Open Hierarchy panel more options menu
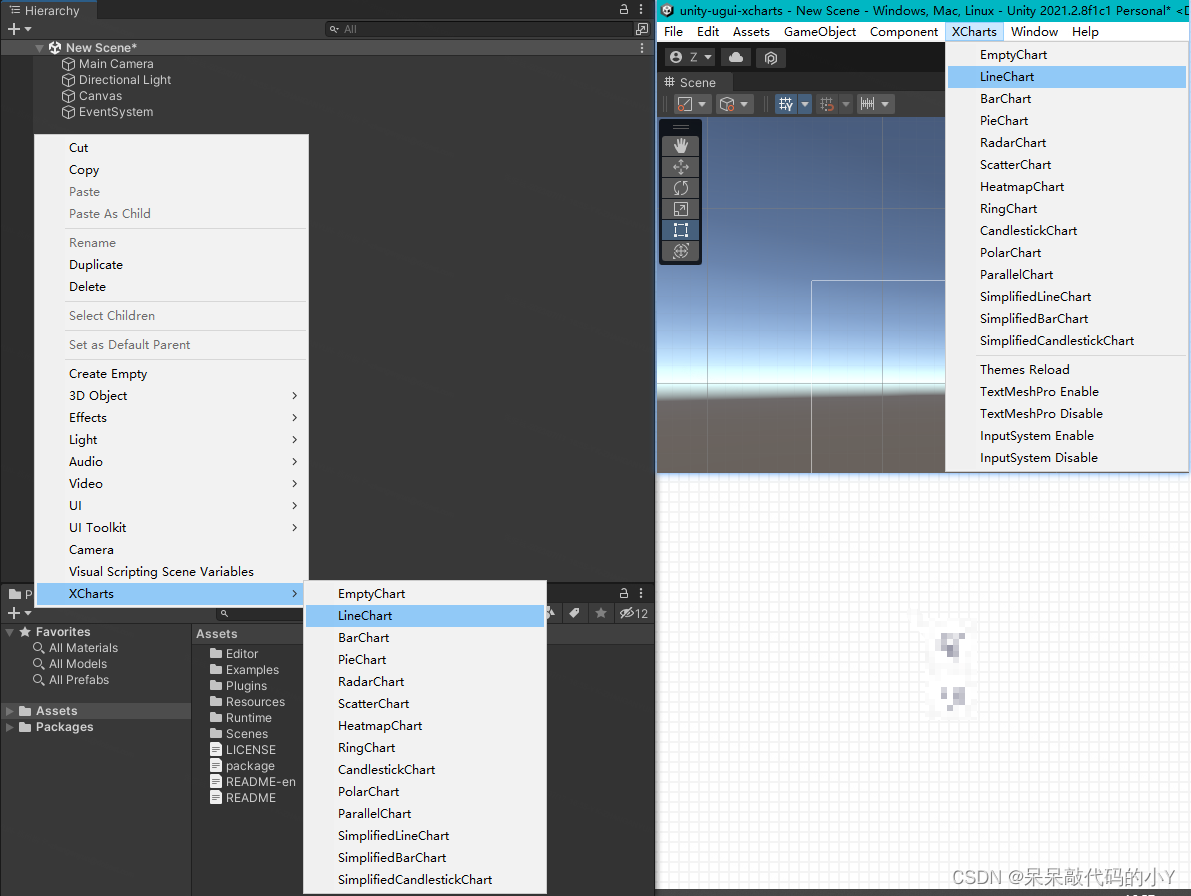The width and height of the screenshot is (1191, 896). click(642, 9)
